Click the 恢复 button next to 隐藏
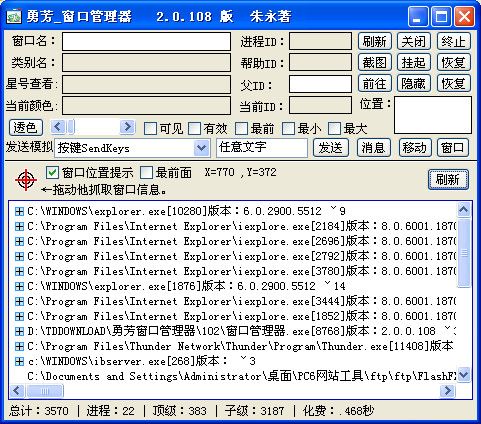The image size is (481, 424). pos(453,83)
